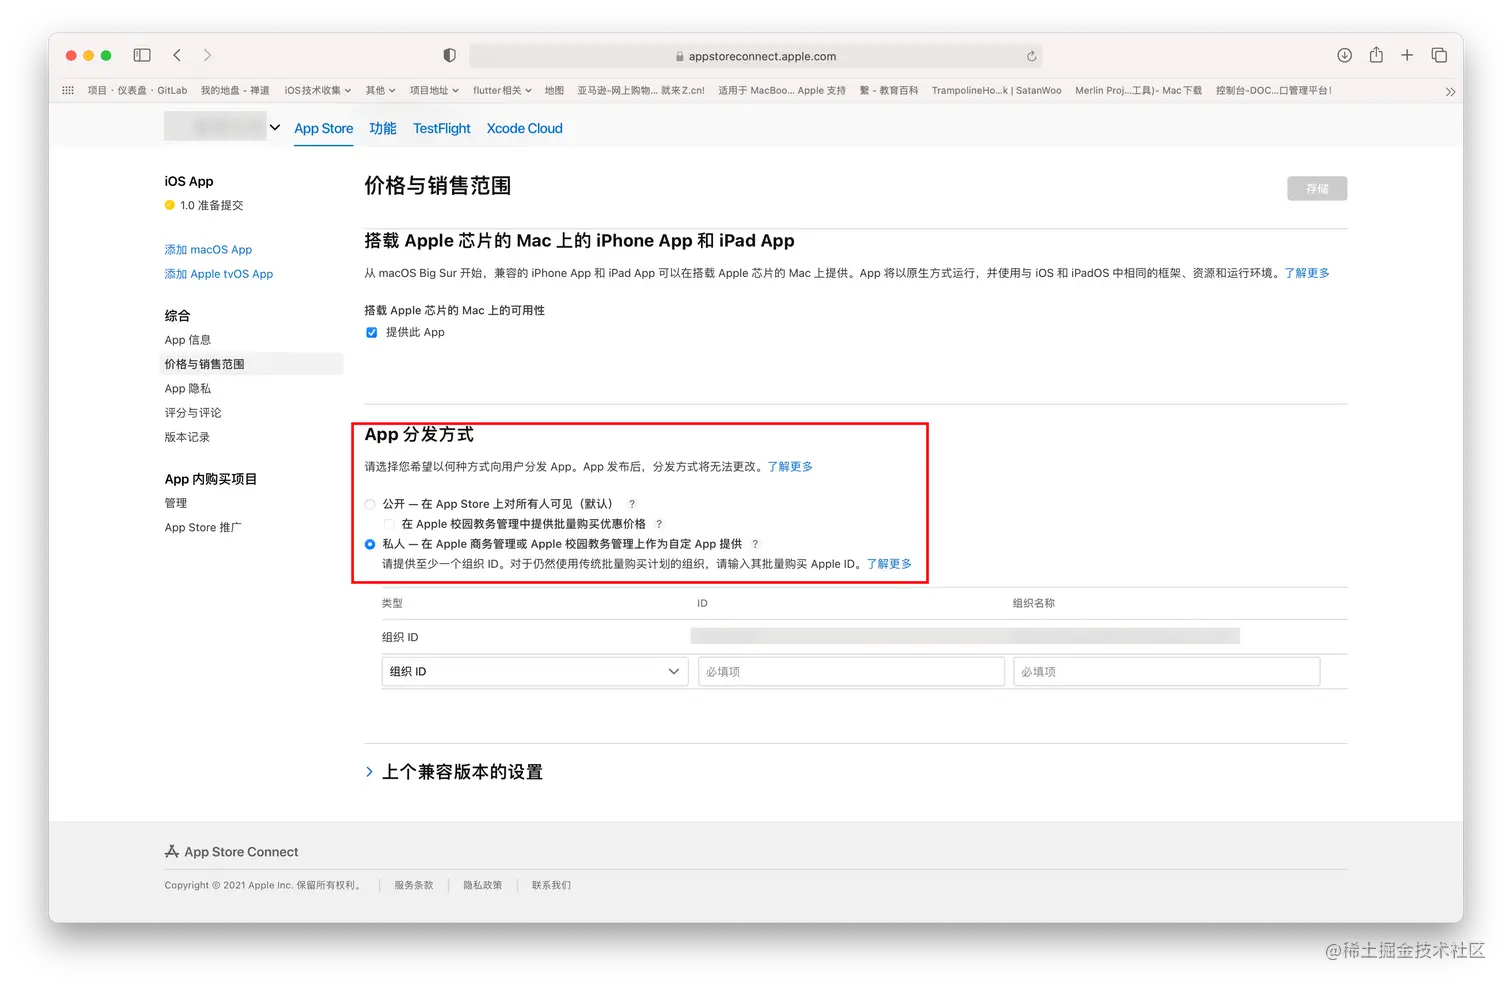Open 版本记录 in the sidebar
The image size is (1512, 987).
coord(187,437)
